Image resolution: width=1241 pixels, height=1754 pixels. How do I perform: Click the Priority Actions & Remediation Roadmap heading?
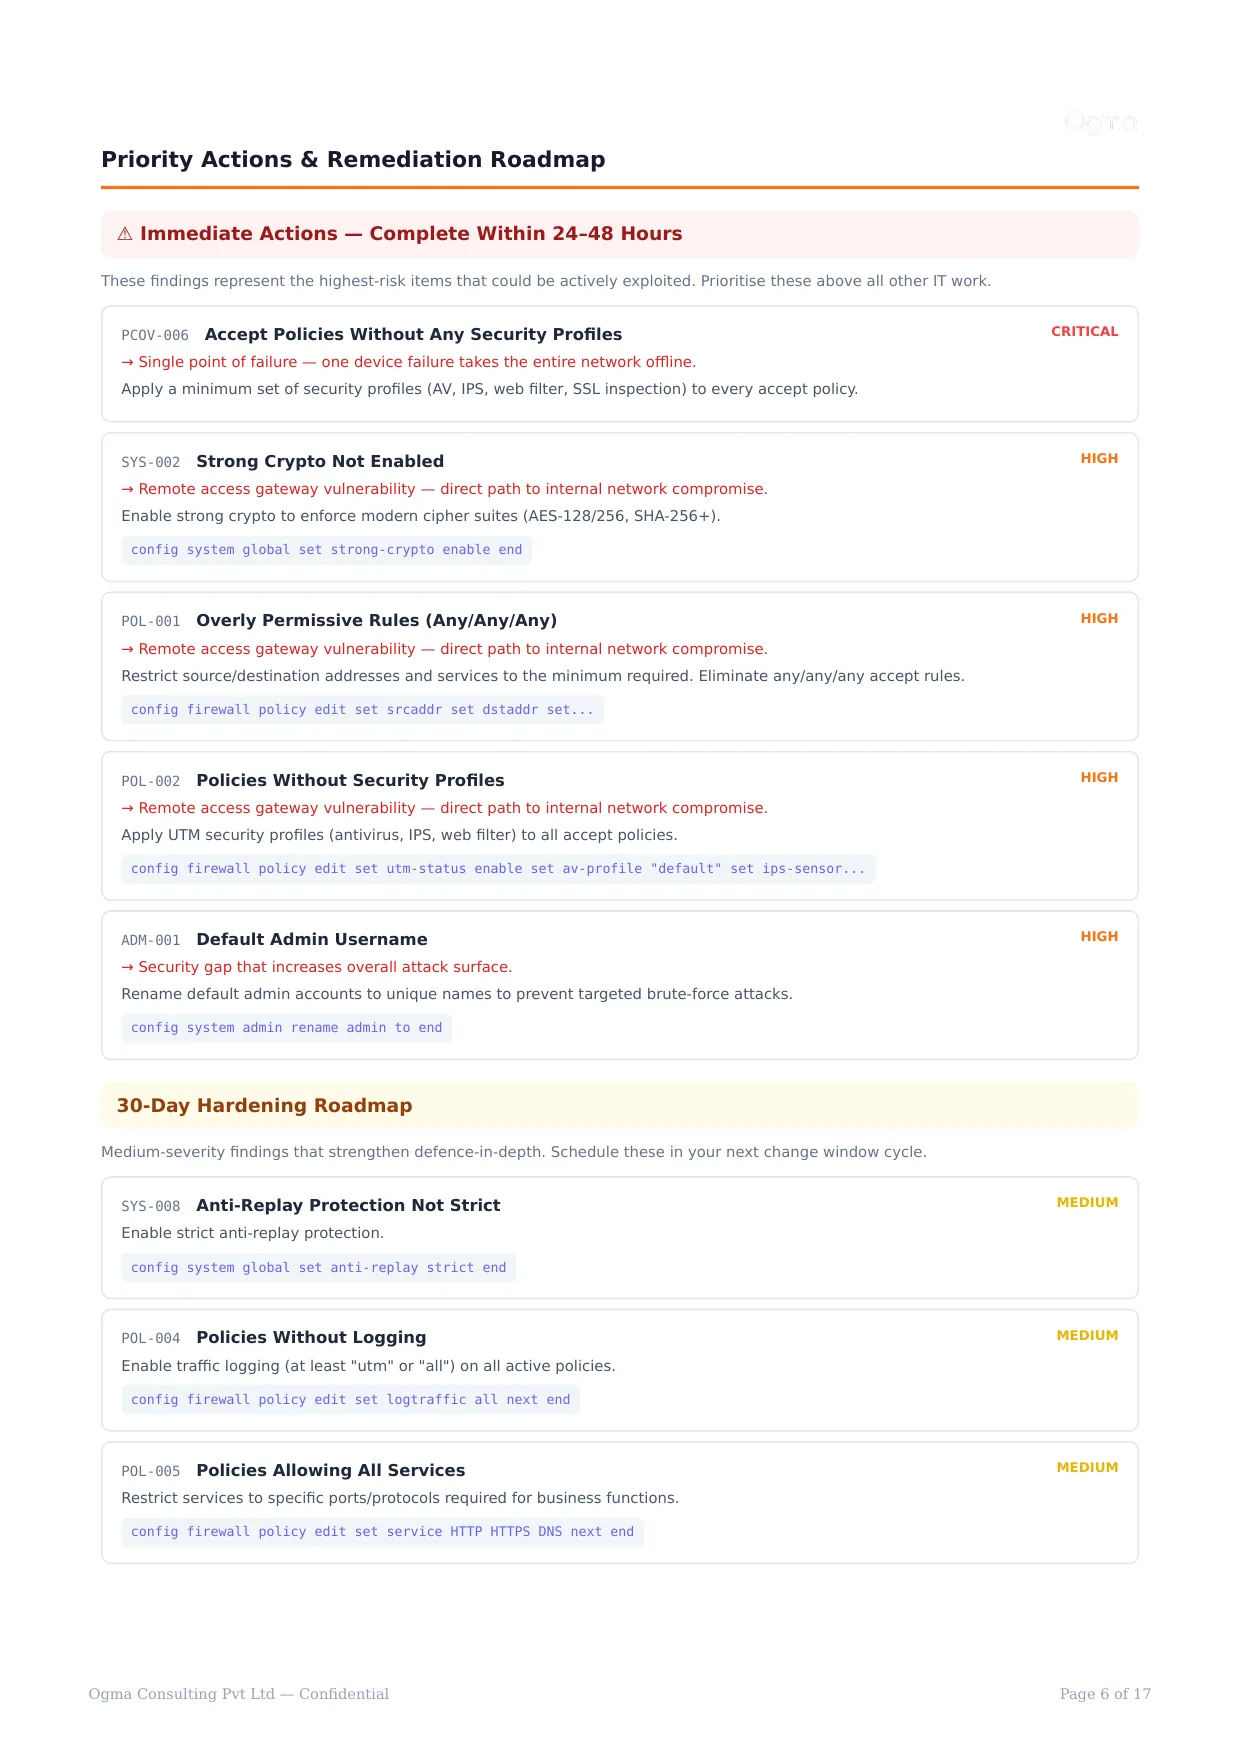pyautogui.click(x=353, y=160)
